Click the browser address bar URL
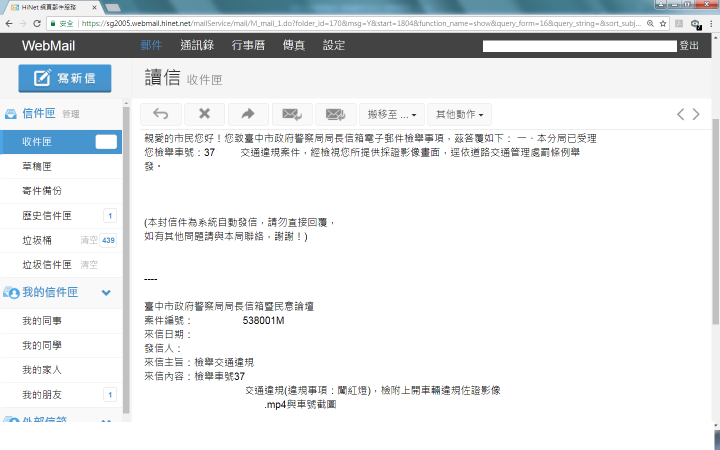This screenshot has width=720, height=450. click(361, 23)
